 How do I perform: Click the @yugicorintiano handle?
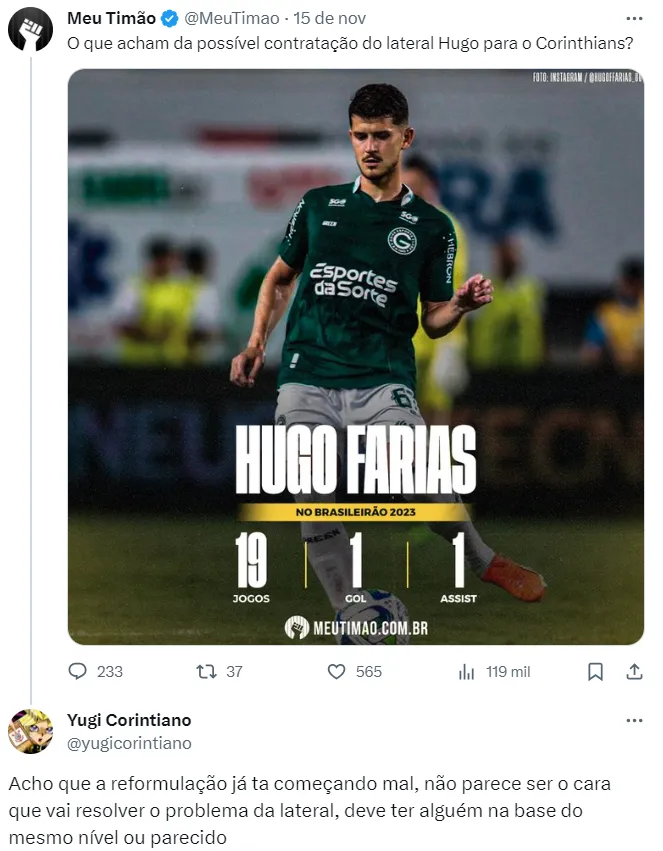point(129,743)
